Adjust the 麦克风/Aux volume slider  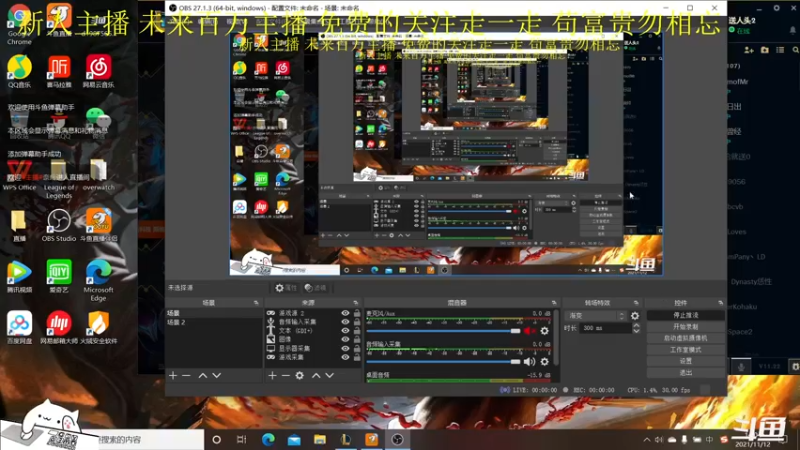(443, 331)
